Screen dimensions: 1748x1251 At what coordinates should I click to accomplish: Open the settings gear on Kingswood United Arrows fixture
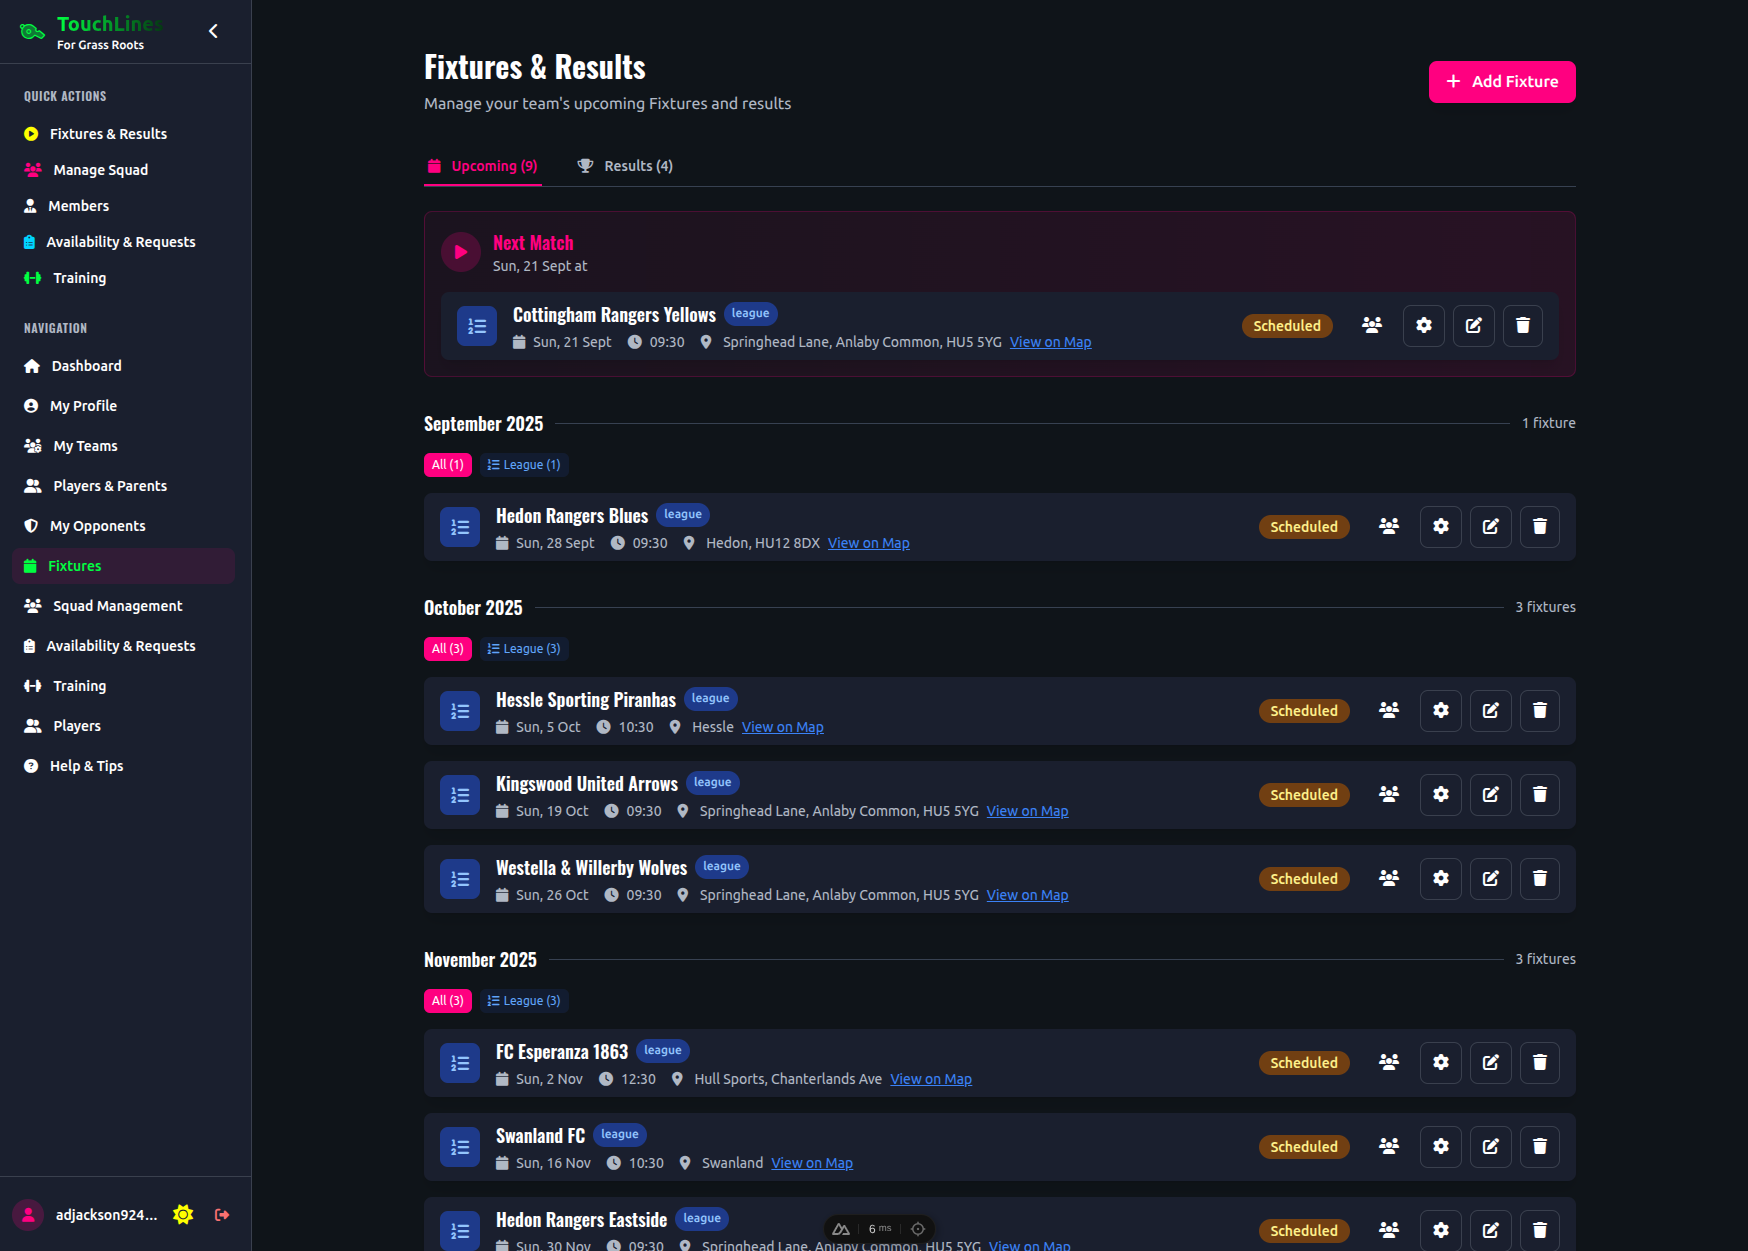tap(1440, 794)
